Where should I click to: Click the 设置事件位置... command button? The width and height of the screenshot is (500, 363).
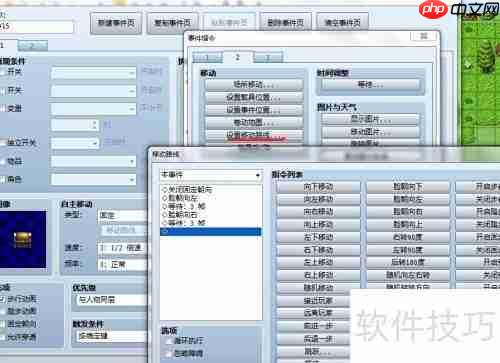(x=254, y=110)
